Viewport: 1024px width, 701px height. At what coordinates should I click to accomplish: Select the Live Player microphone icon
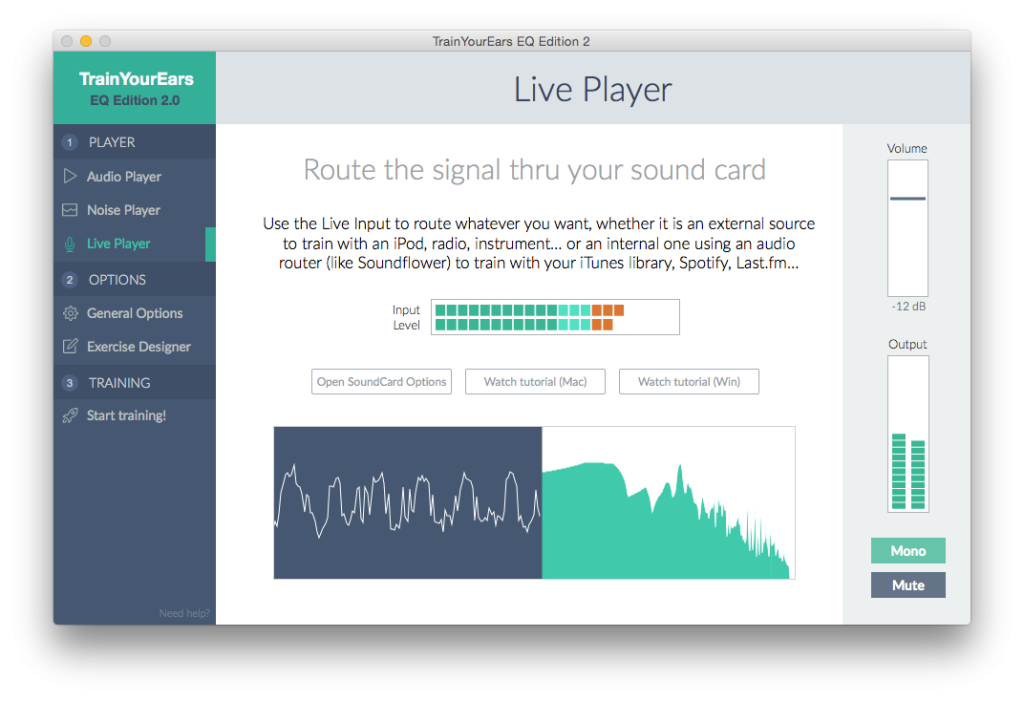[x=69, y=242]
